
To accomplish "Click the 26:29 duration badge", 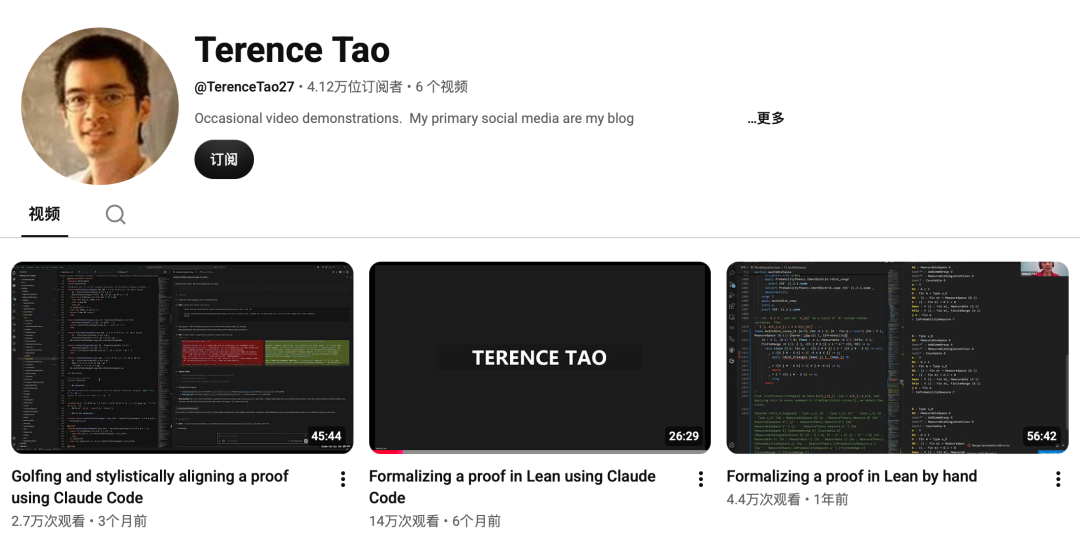I will 684,436.
